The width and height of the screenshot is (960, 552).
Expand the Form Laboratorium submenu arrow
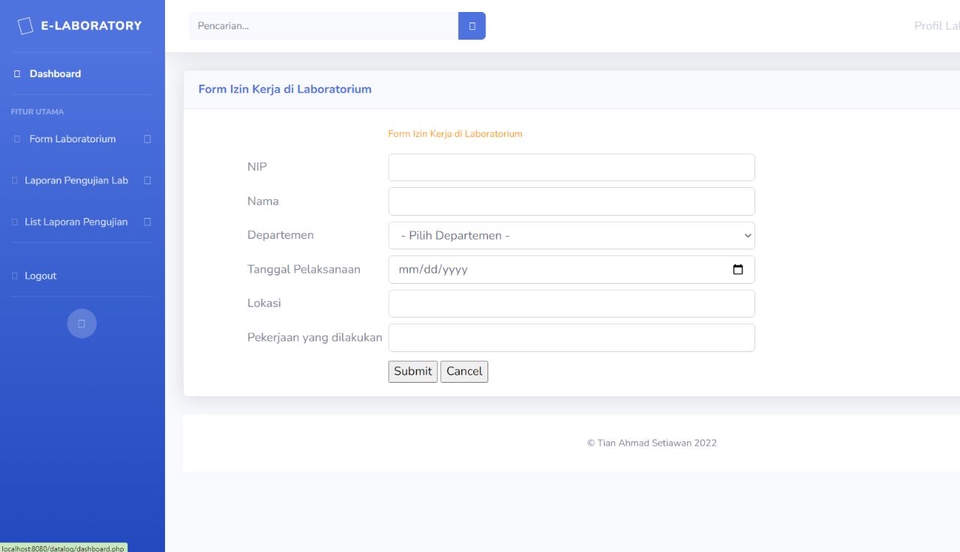tap(147, 139)
